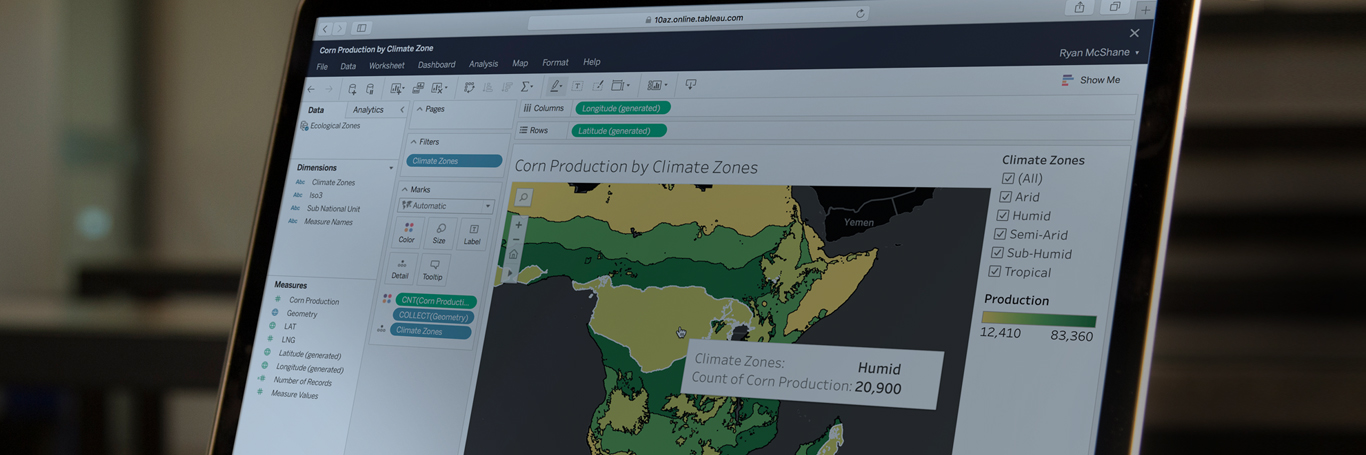This screenshot has height=455, width=1366.
Task: Toggle the Humid climate zone checkbox
Action: pos(1002,215)
